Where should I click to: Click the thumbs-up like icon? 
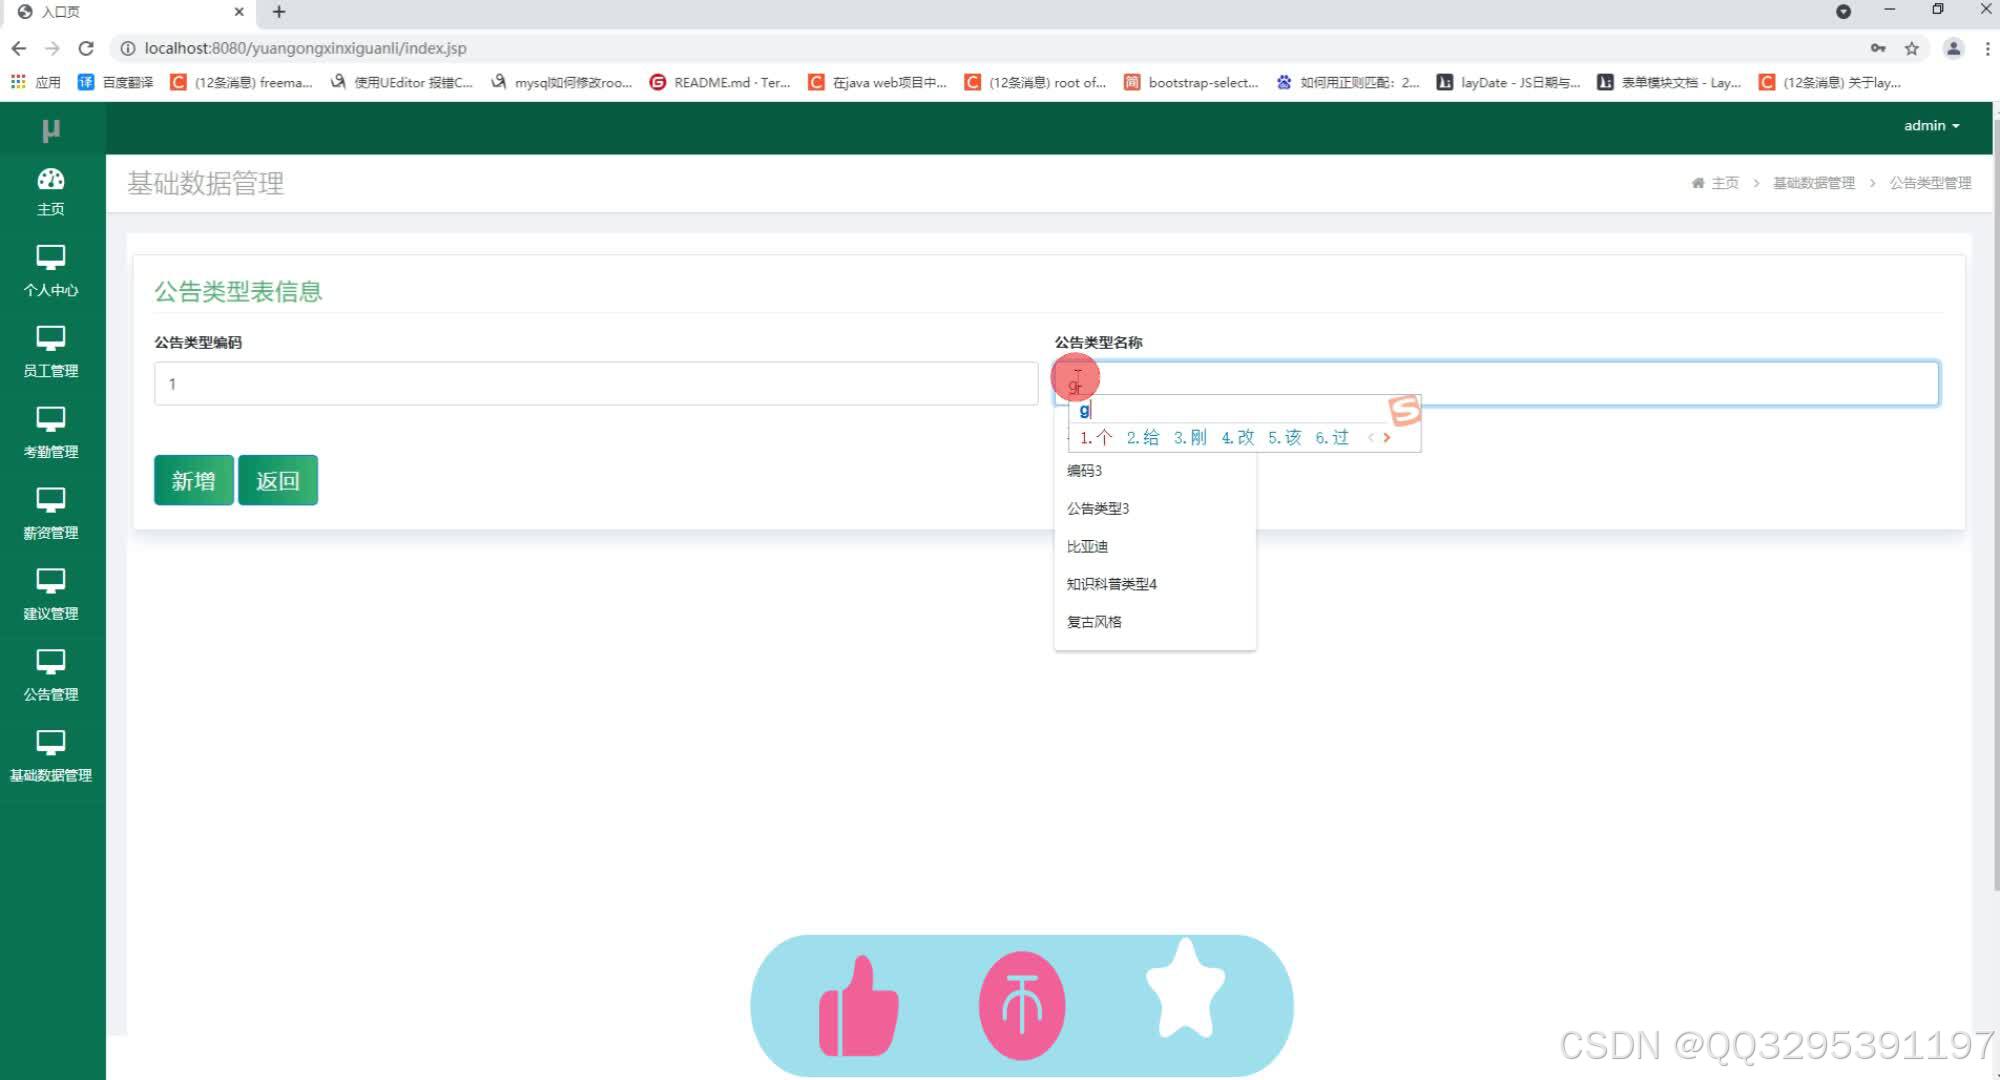(x=858, y=1006)
